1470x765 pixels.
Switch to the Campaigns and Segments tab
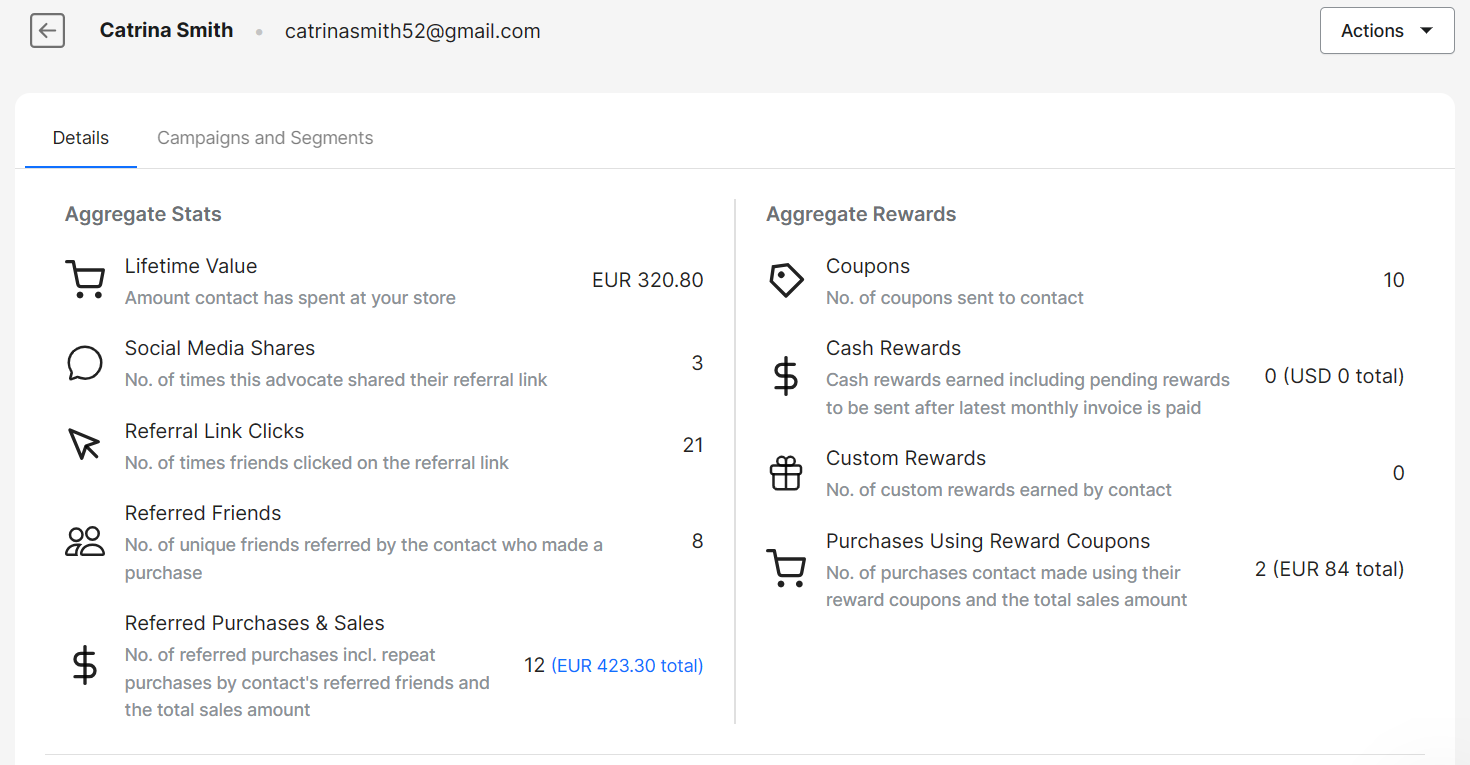point(264,137)
